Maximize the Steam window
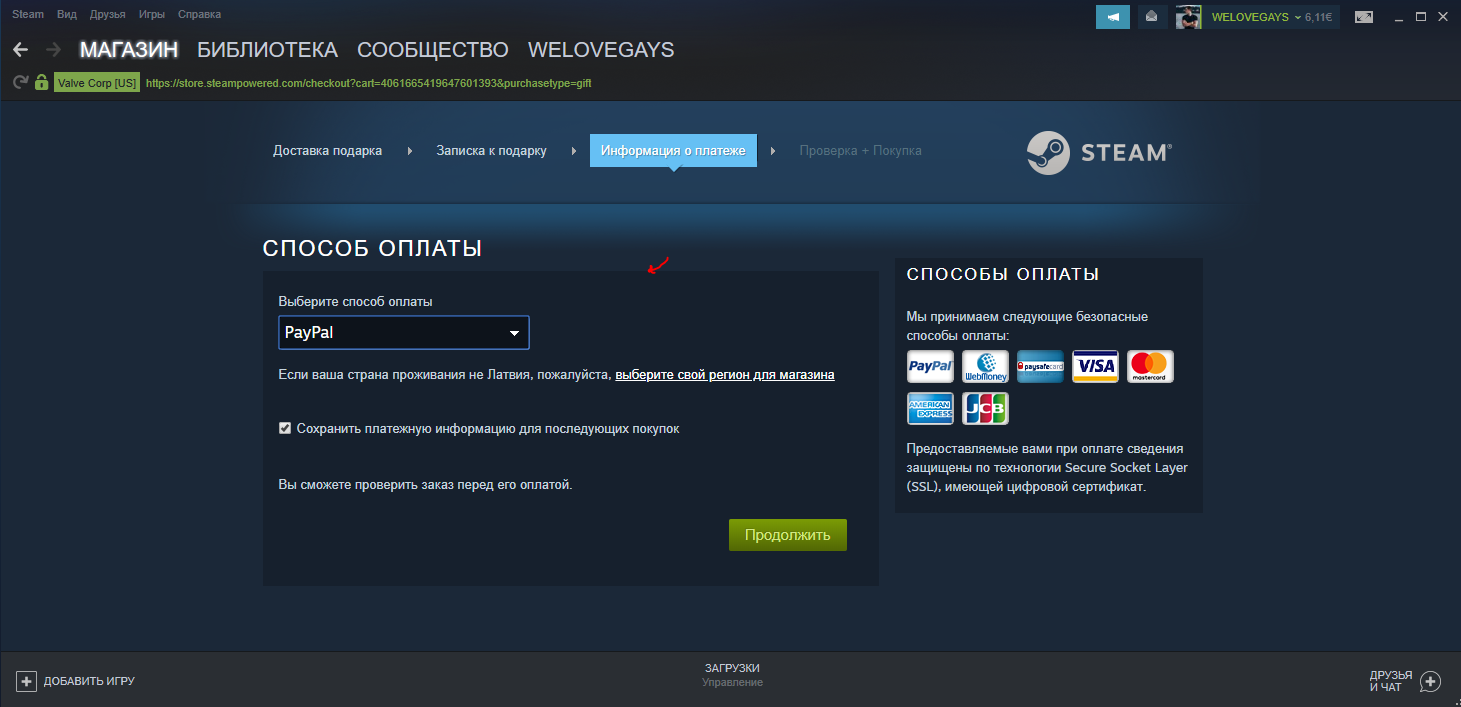Image resolution: width=1461 pixels, height=707 pixels. click(x=1420, y=17)
